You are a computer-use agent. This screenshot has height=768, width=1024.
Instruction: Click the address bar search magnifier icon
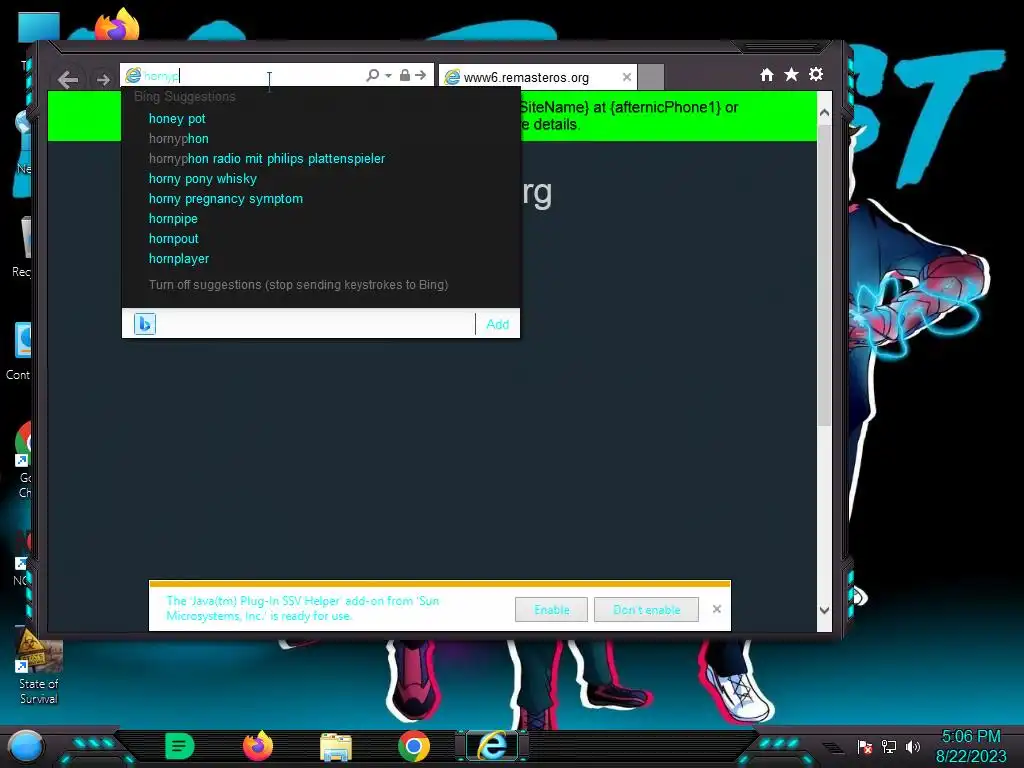(x=372, y=75)
